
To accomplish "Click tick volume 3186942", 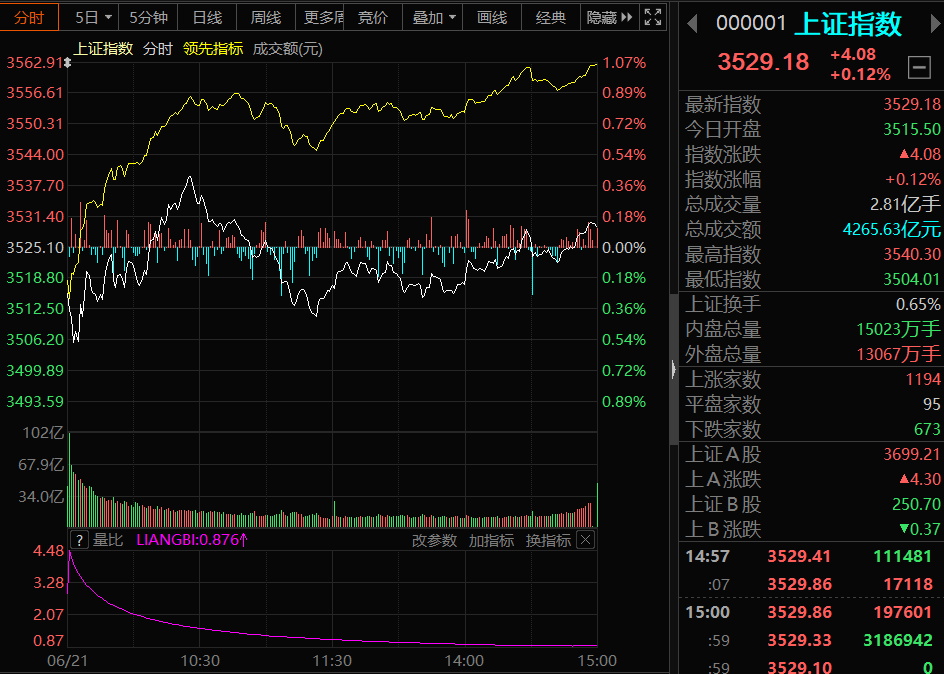I will [898, 640].
